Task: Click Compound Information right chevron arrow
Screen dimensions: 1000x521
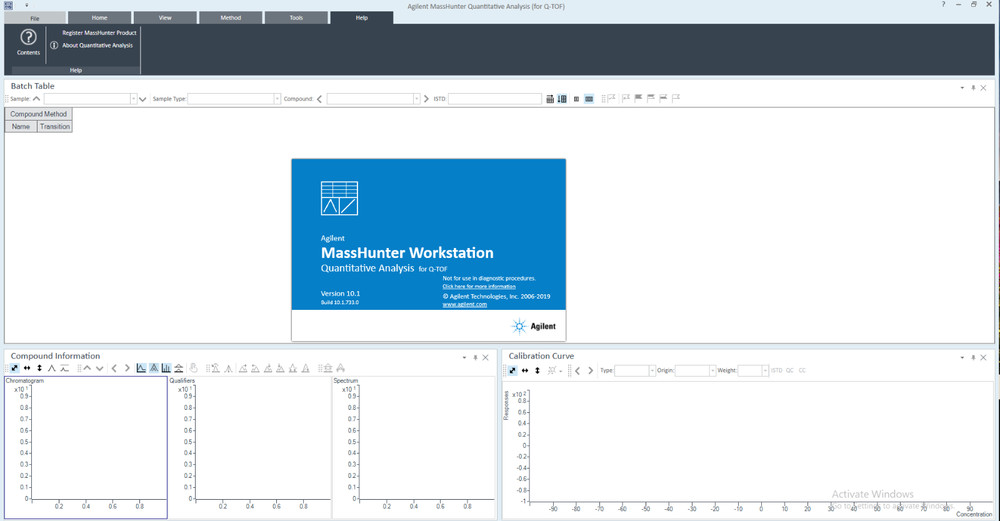Action: pos(127,368)
